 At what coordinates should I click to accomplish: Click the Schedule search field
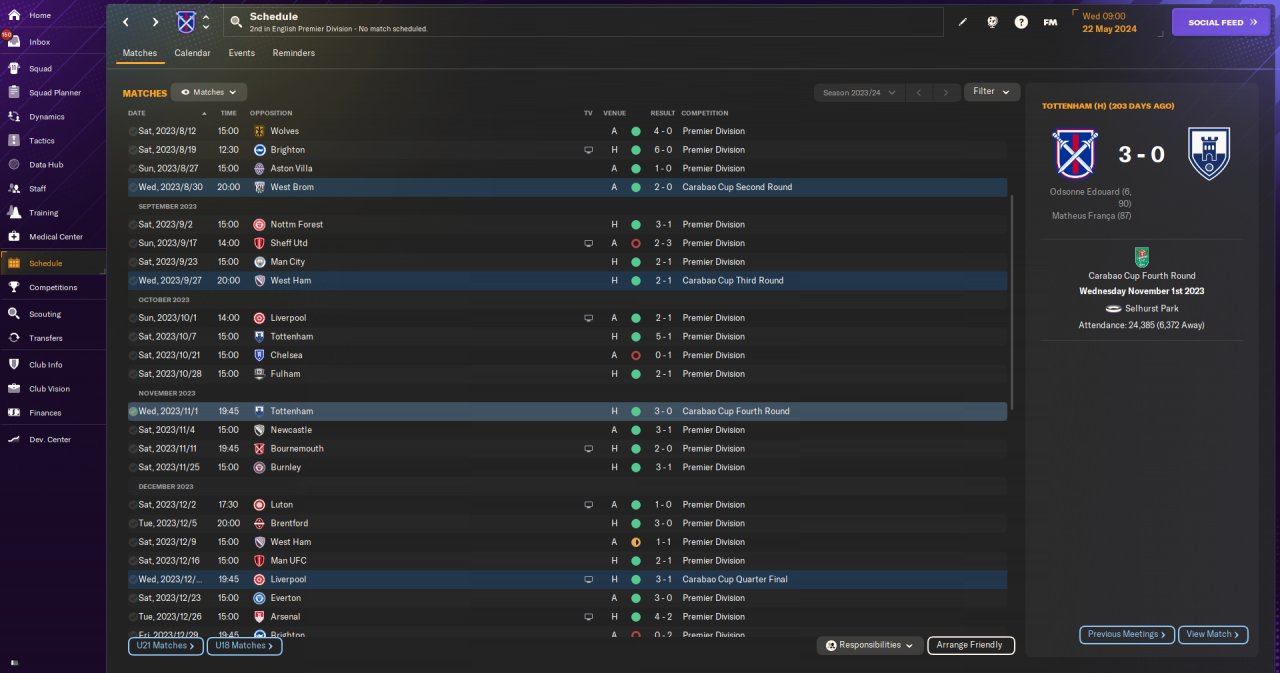click(584, 22)
